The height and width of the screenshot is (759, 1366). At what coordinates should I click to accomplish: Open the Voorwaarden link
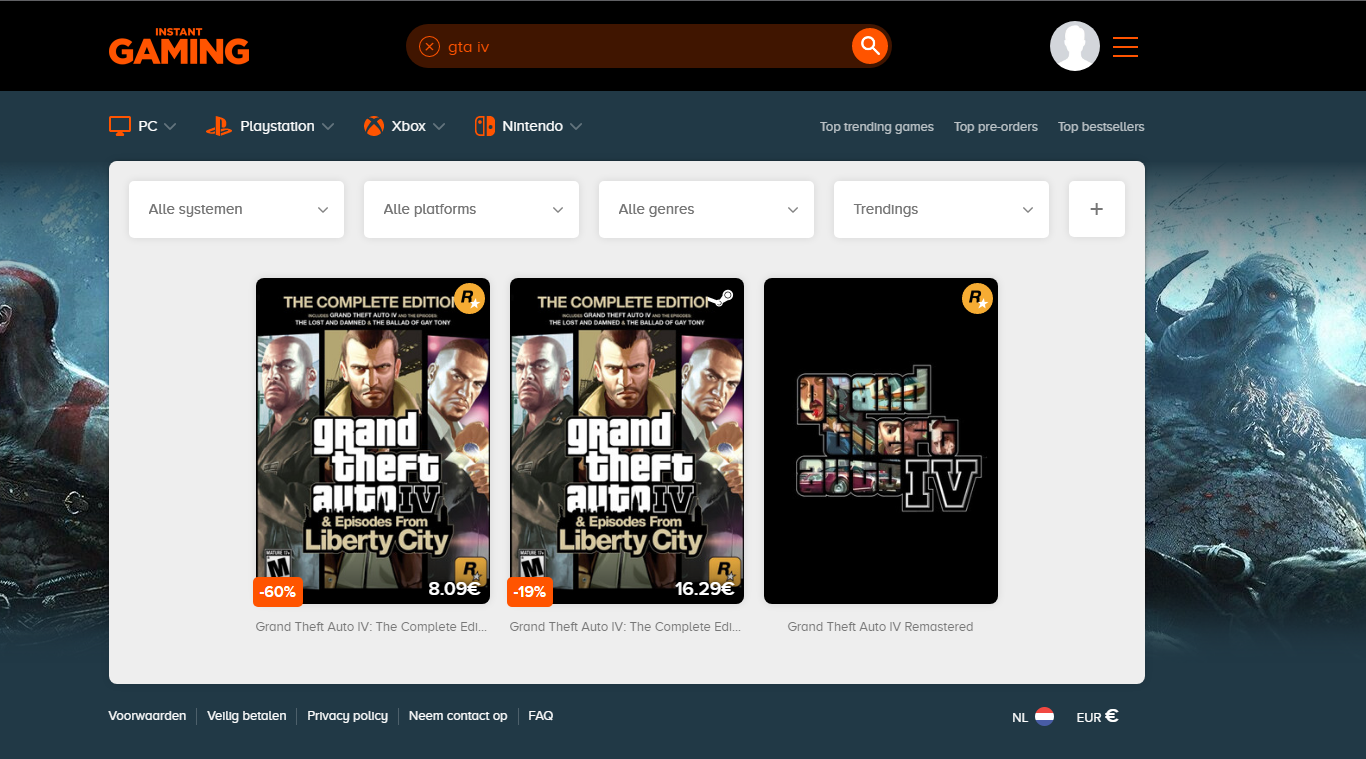tap(147, 716)
